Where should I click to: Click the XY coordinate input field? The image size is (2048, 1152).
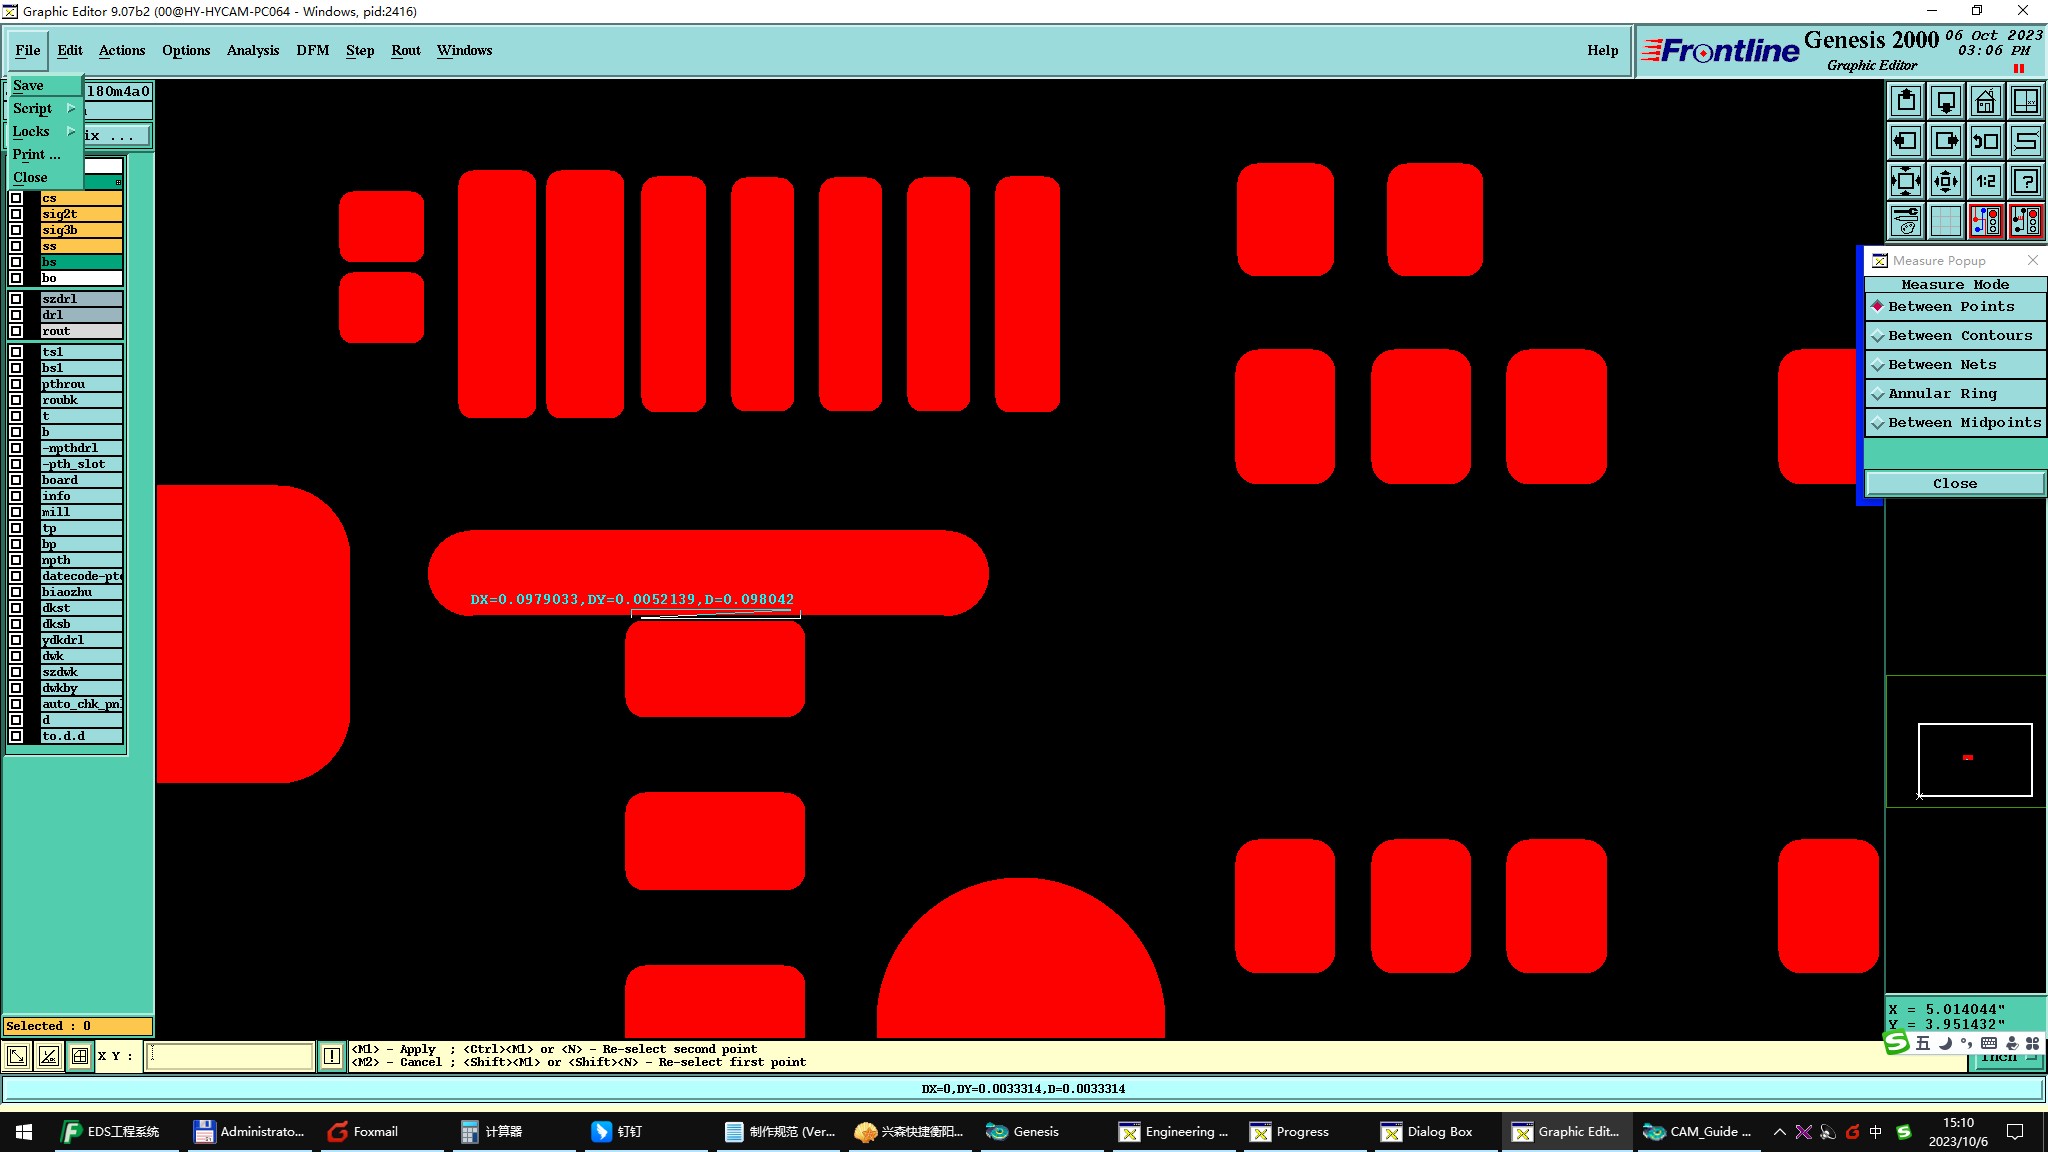(230, 1056)
